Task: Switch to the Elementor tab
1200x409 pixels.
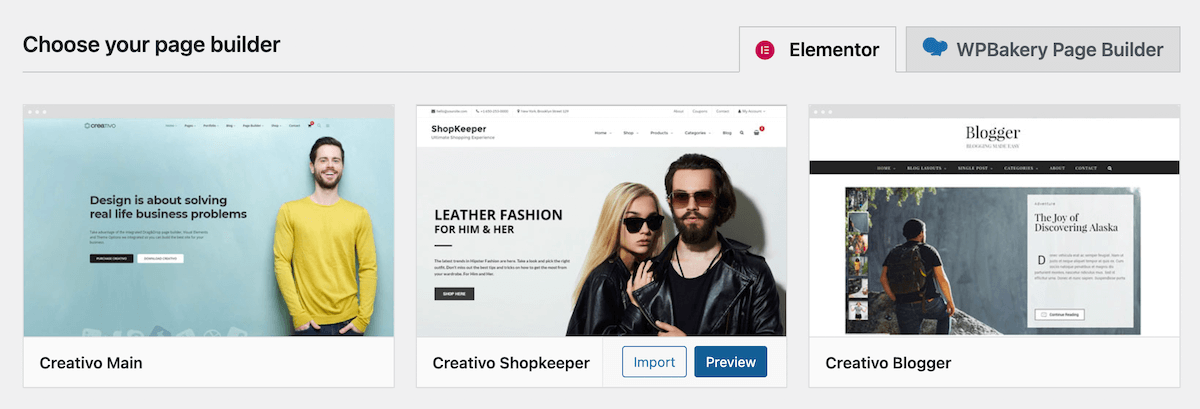Action: [818, 49]
